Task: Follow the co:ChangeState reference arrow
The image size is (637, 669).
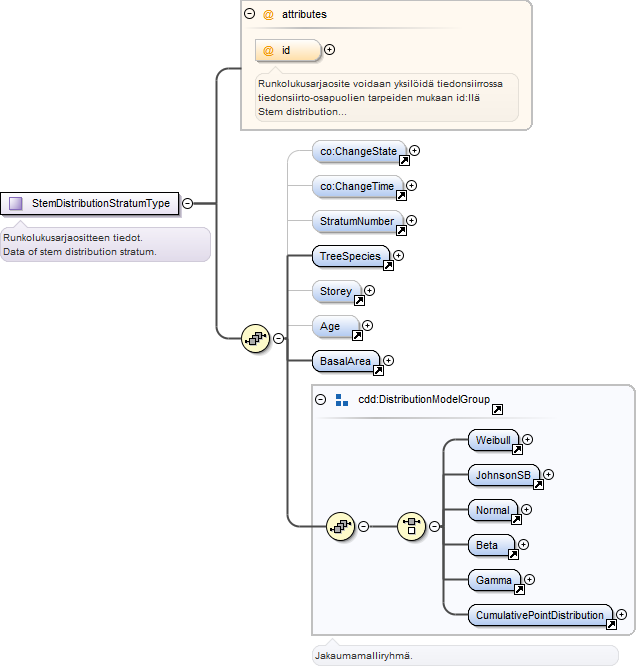Action: point(404,160)
